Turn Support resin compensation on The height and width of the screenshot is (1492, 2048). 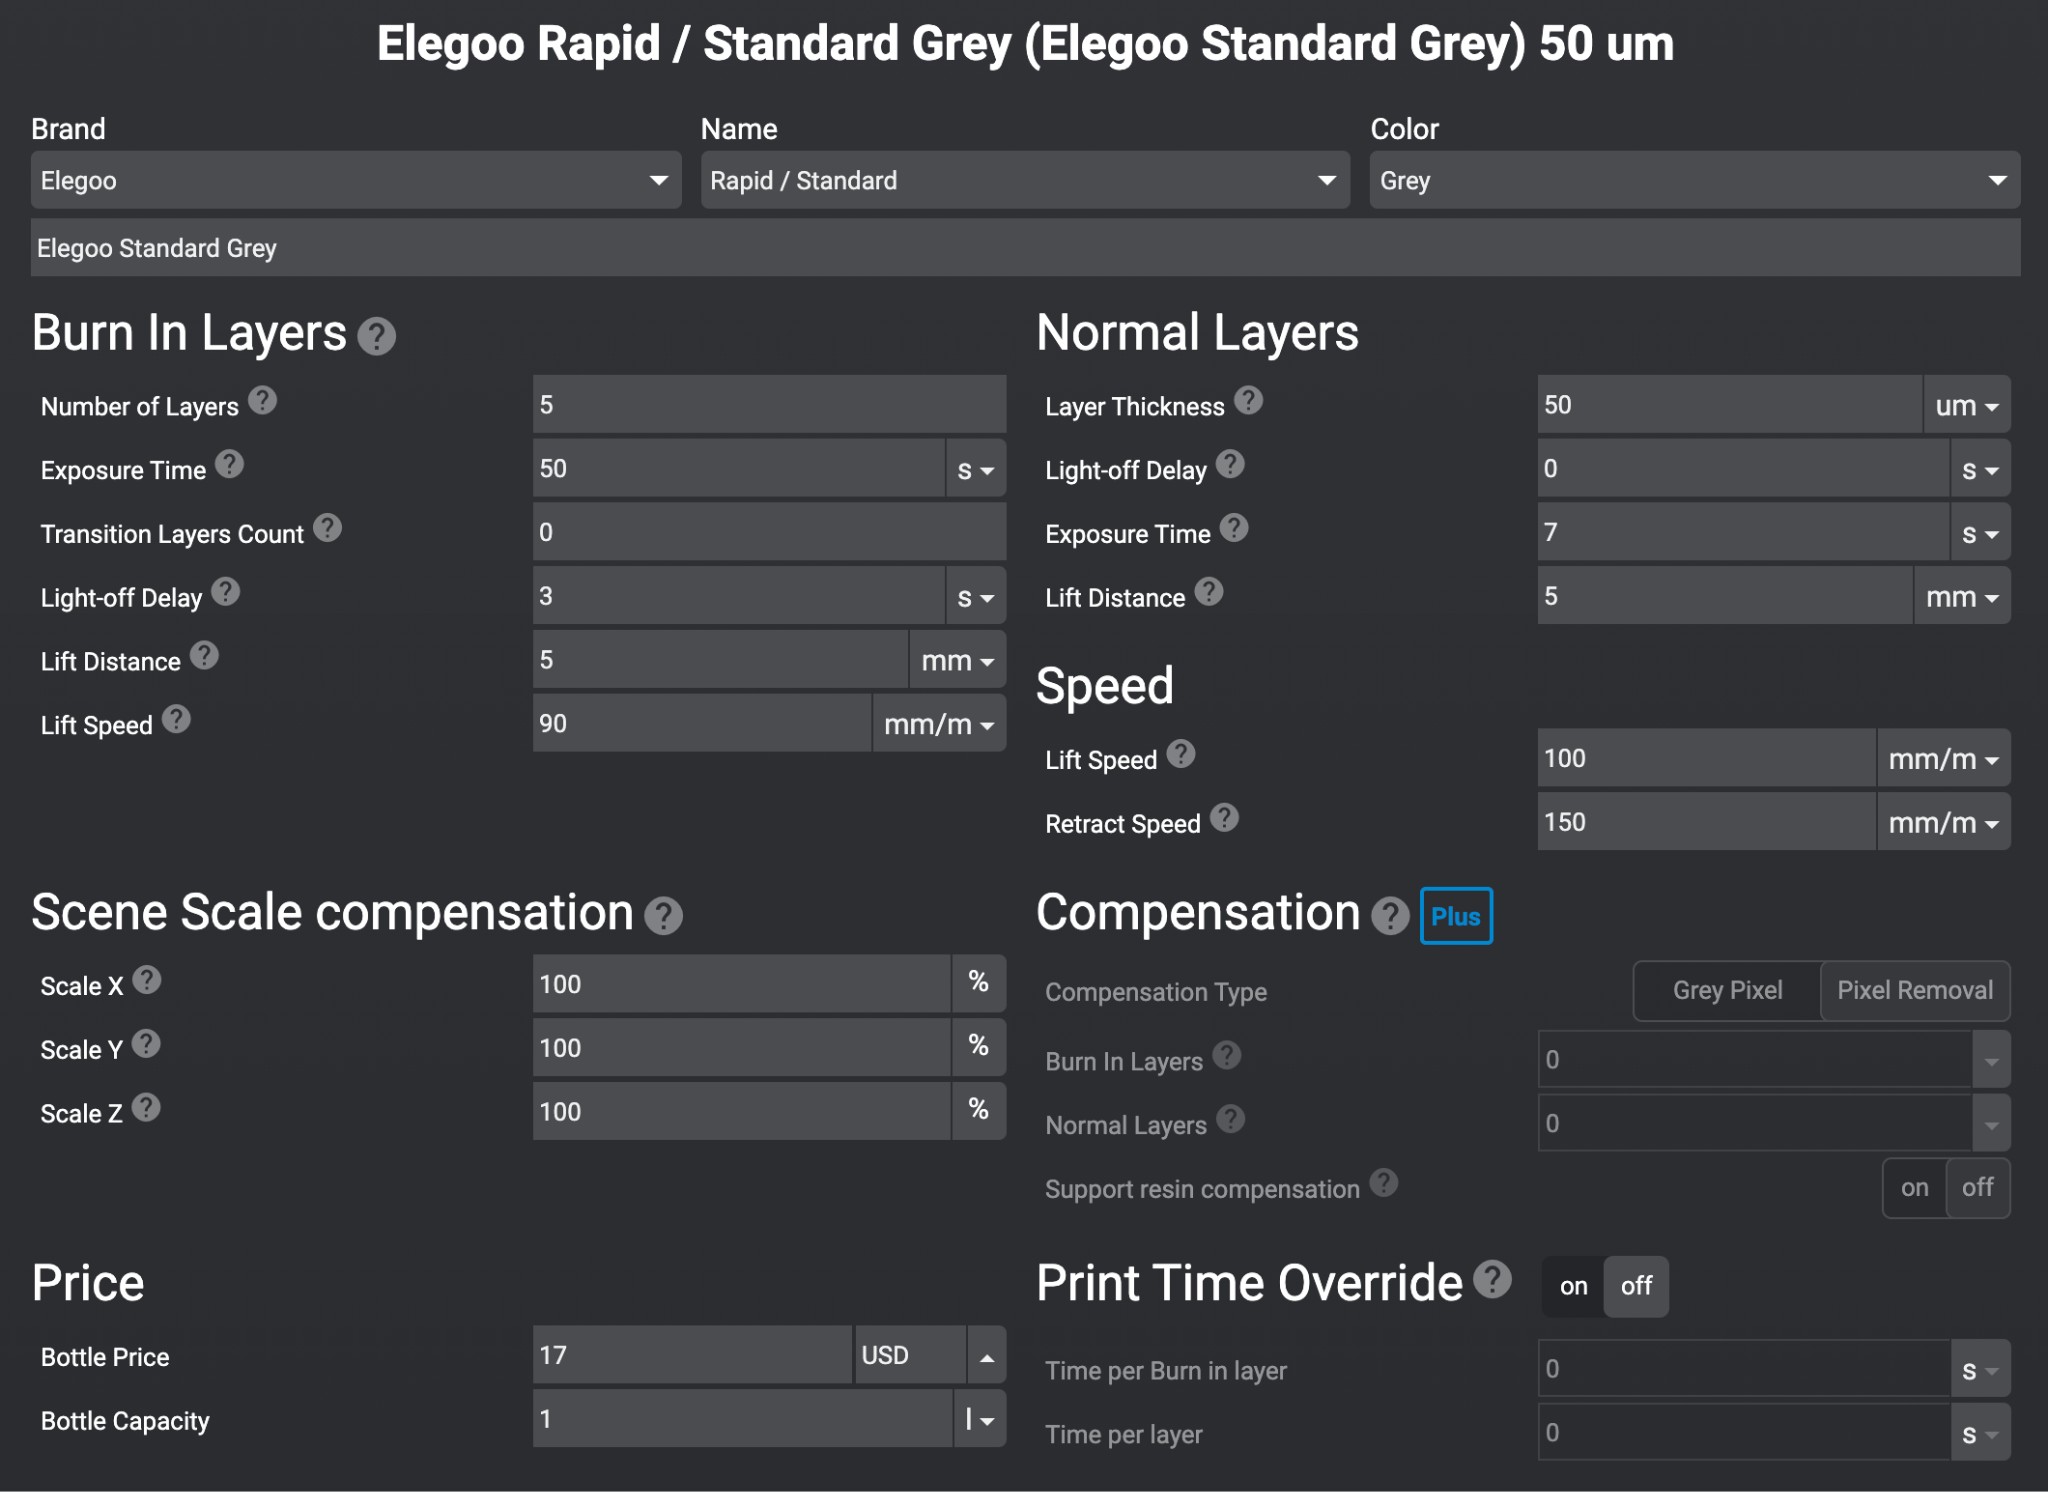coord(1914,1188)
